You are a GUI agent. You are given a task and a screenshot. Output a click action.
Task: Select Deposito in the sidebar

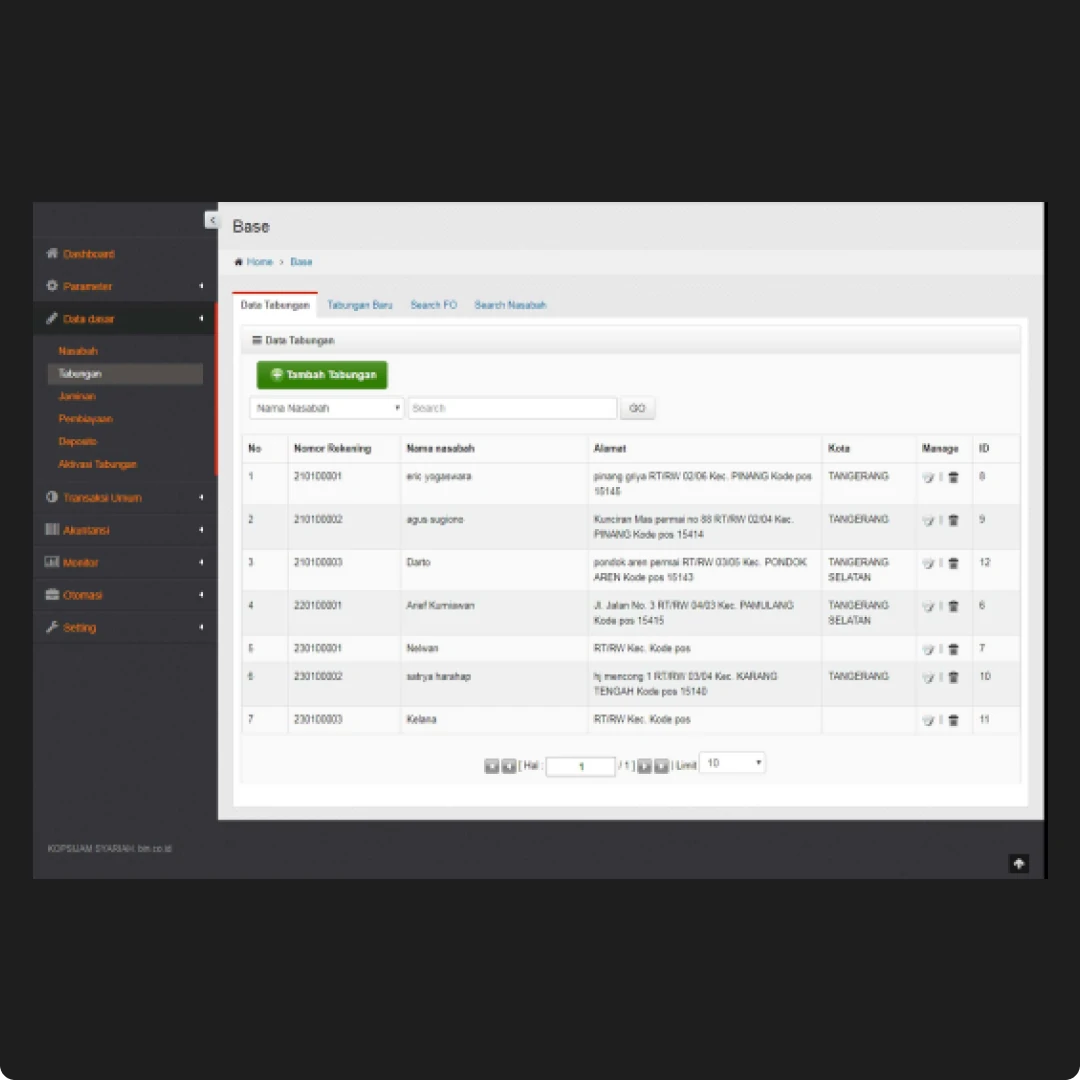(77, 441)
